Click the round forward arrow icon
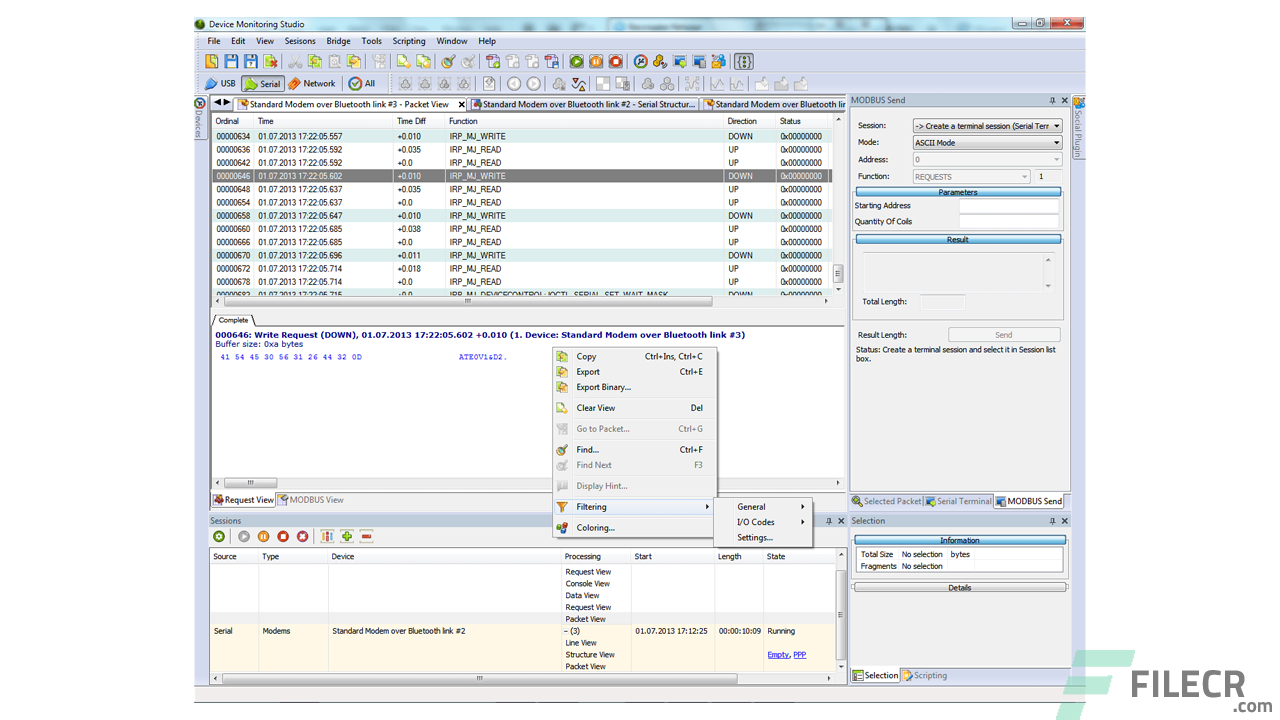Image resolution: width=1280 pixels, height=720 pixels. pyautogui.click(x=534, y=84)
